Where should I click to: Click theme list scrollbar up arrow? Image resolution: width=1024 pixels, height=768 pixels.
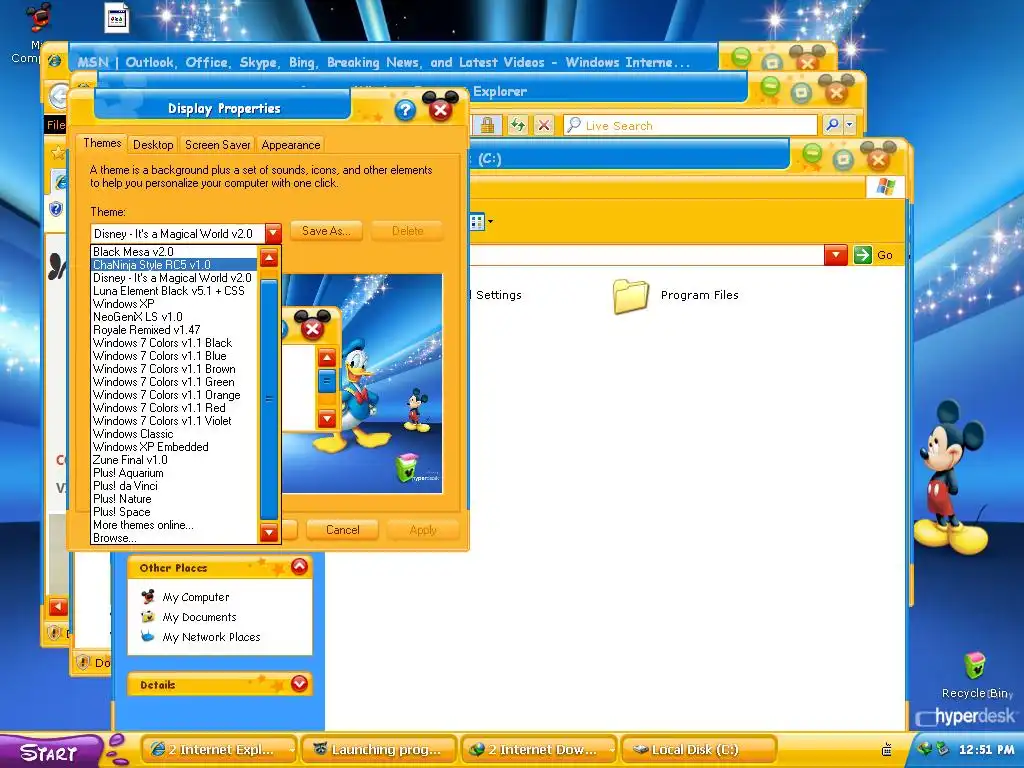[269, 257]
